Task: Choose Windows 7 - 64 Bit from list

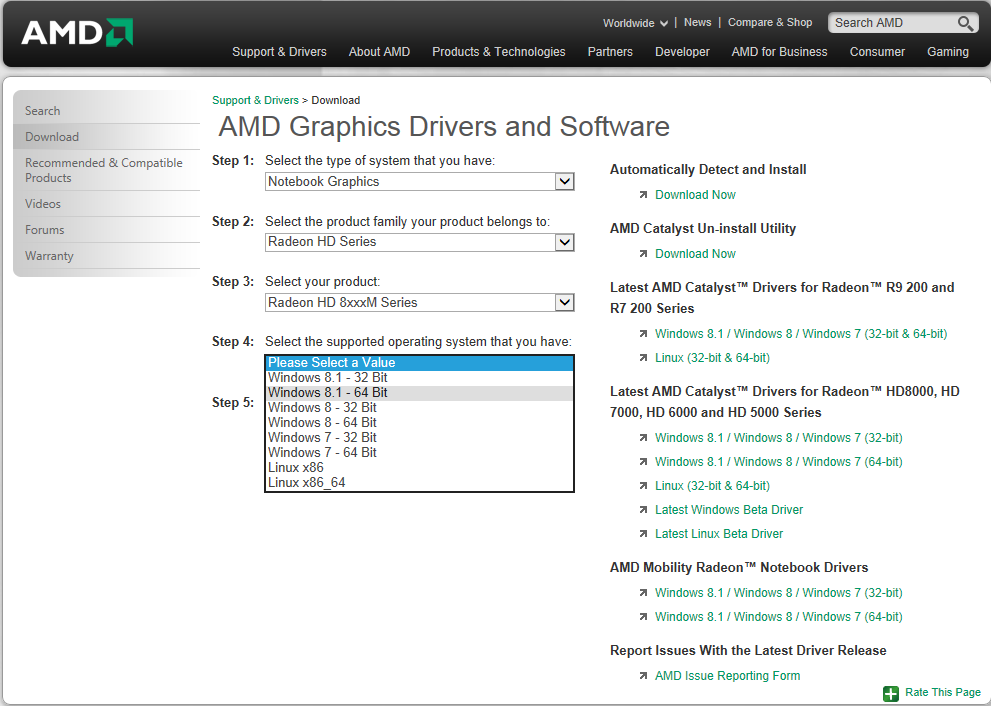Action: [x=322, y=453]
